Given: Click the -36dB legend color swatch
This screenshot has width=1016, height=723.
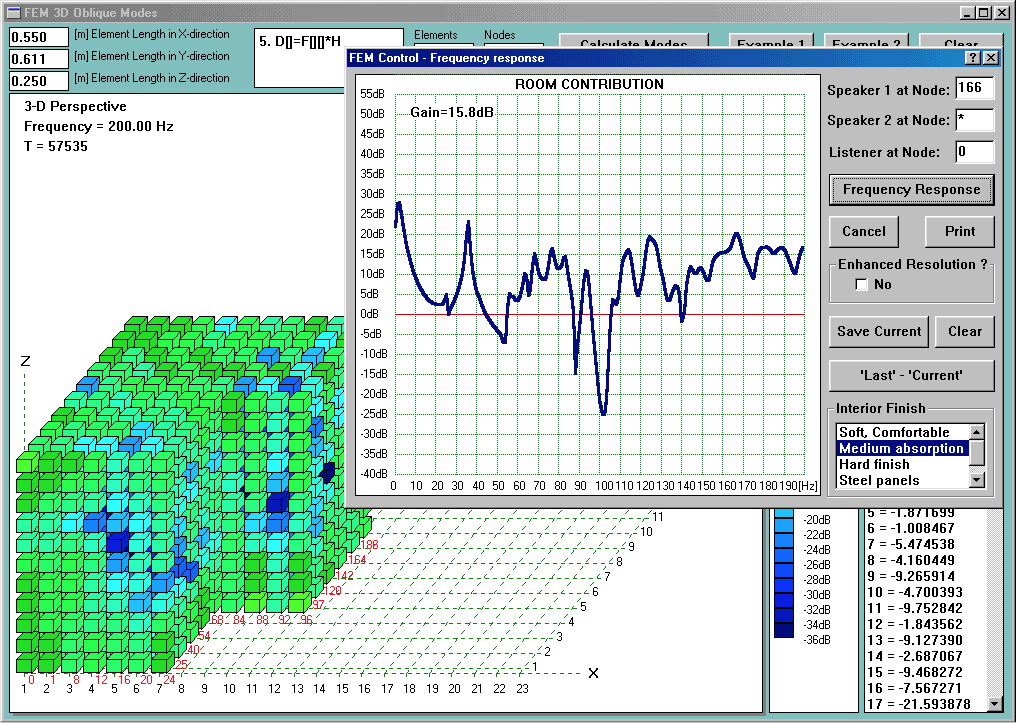Looking at the screenshot, I should [784, 632].
